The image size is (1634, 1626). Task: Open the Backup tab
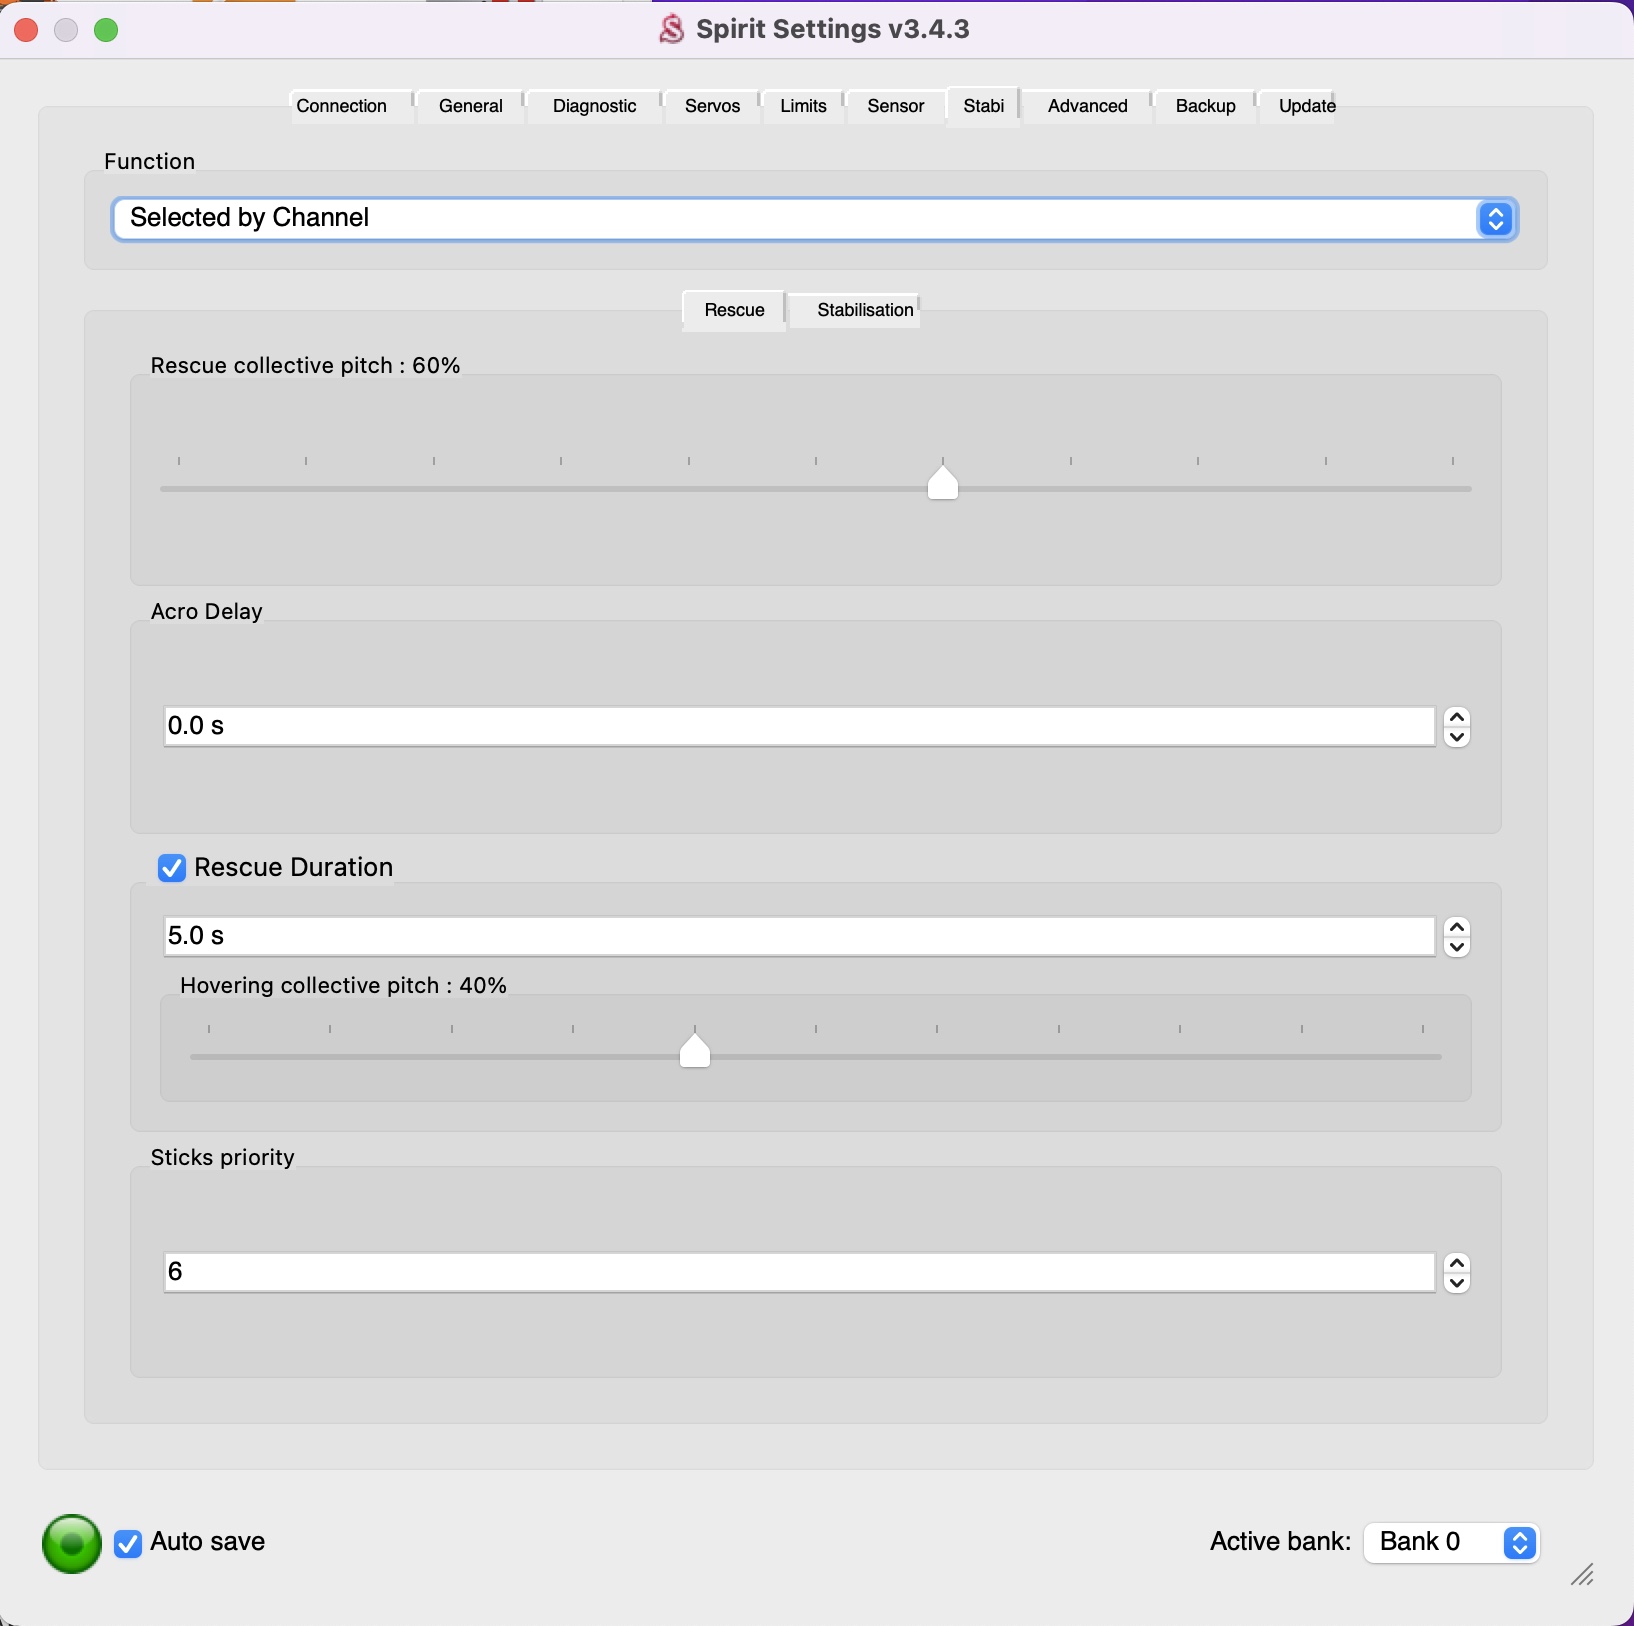(1205, 106)
